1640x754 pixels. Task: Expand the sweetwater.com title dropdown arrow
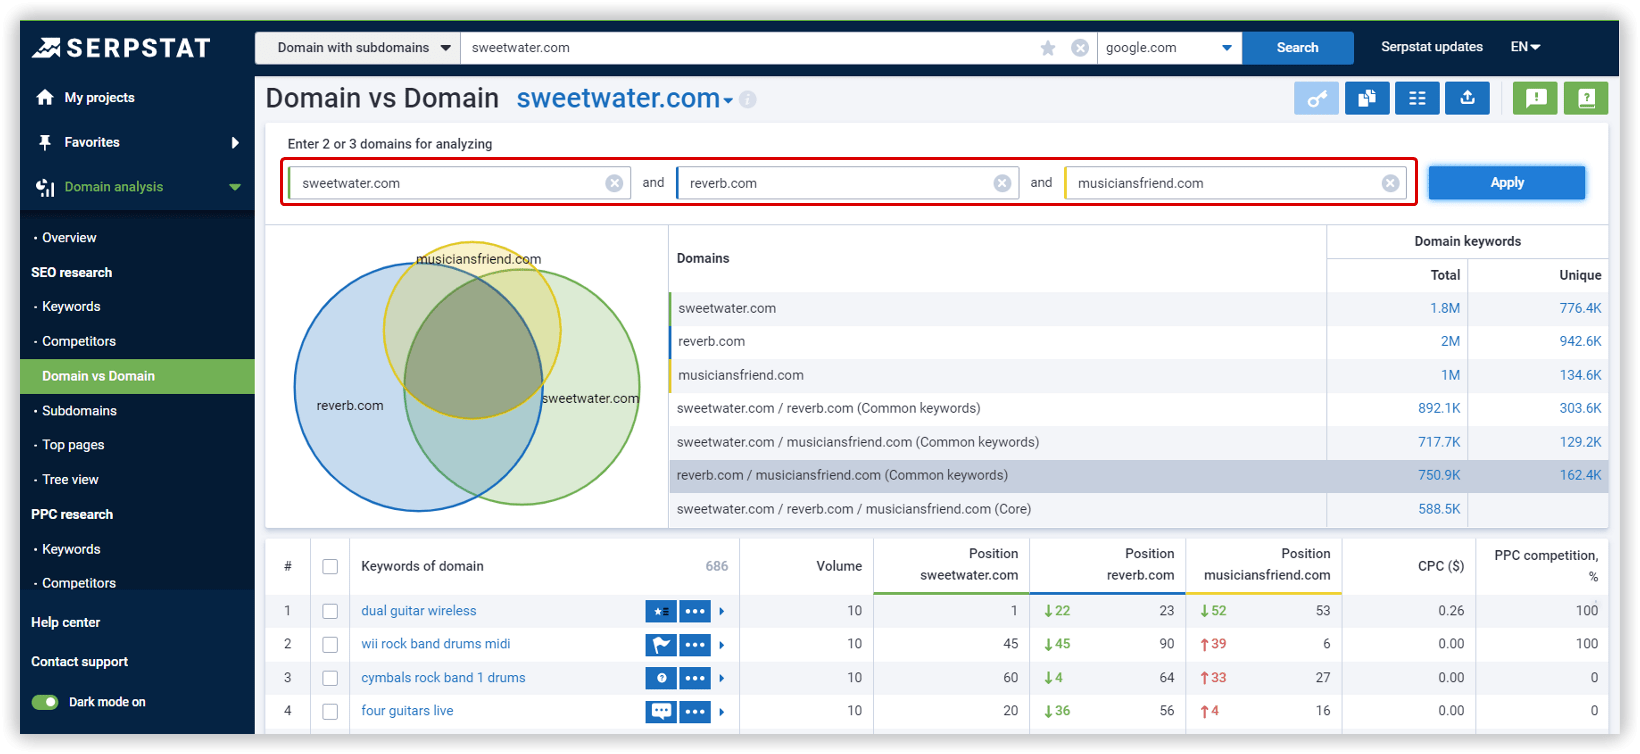click(x=728, y=101)
